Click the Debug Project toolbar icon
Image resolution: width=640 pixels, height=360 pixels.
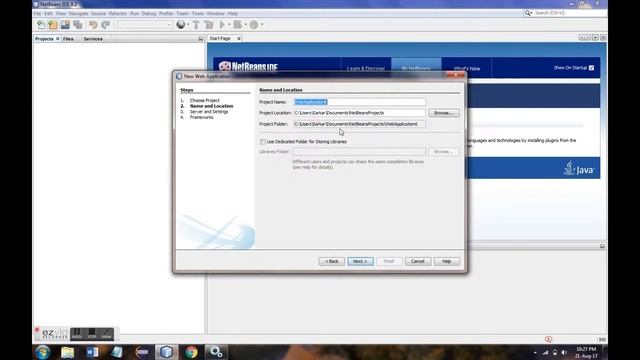[x=238, y=25]
